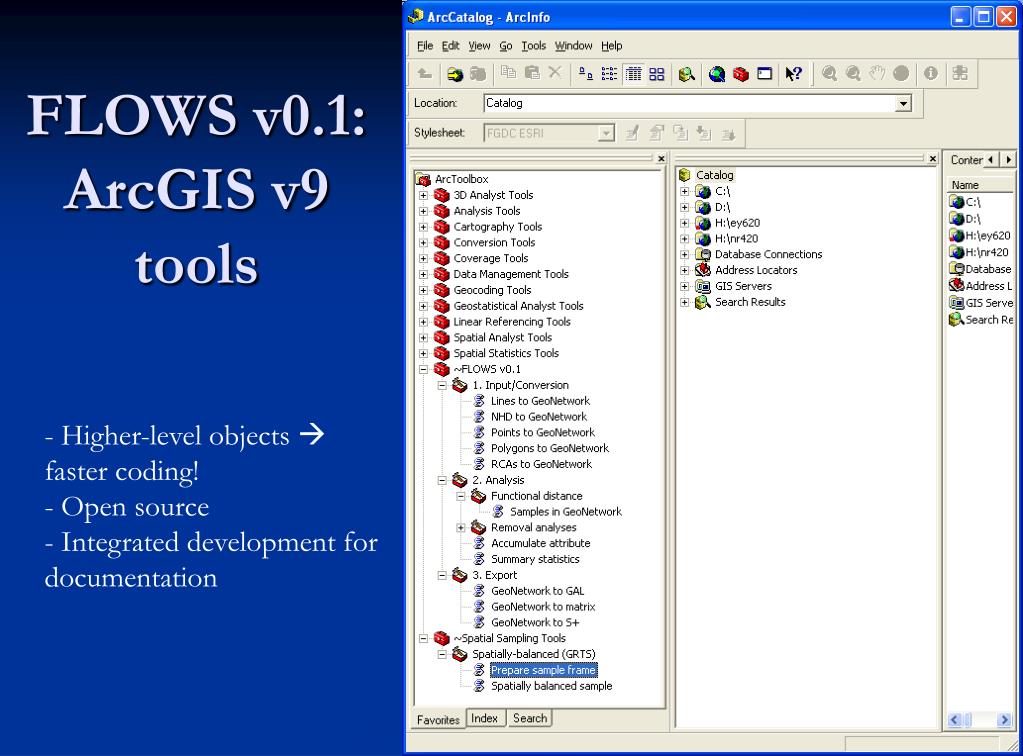Screen dimensions: 1023x756
Task: Collapse the ~Spatial Sampling Tools toolbox
Action: (x=423, y=638)
